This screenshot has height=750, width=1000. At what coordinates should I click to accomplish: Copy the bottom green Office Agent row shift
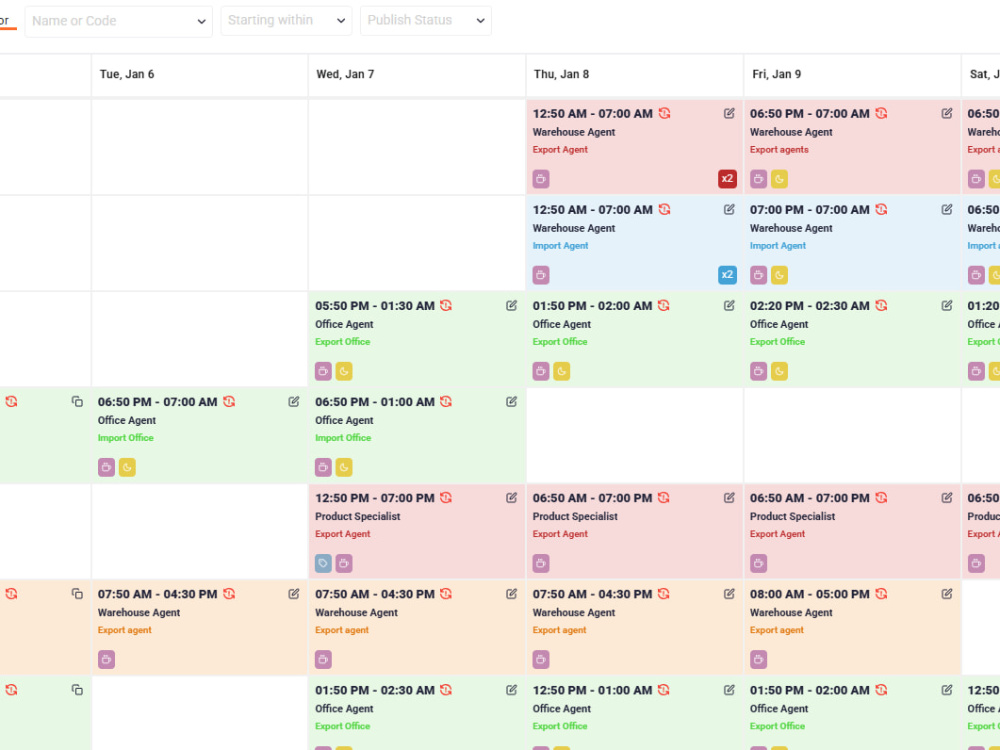[77, 690]
